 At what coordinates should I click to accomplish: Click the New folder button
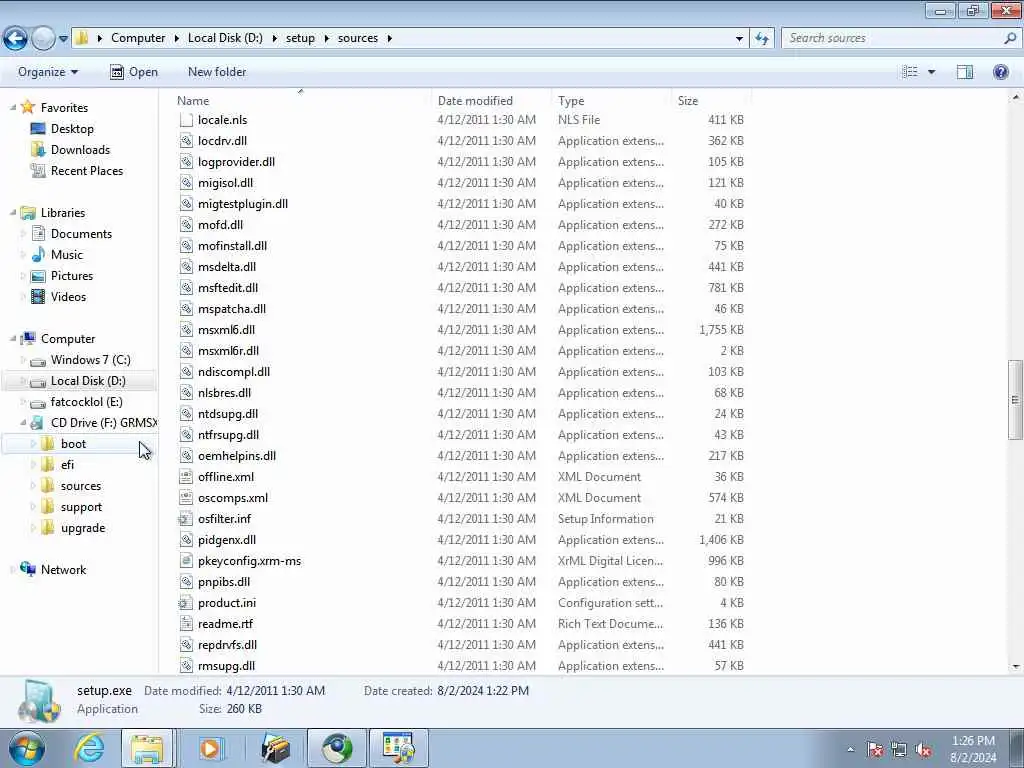point(217,72)
